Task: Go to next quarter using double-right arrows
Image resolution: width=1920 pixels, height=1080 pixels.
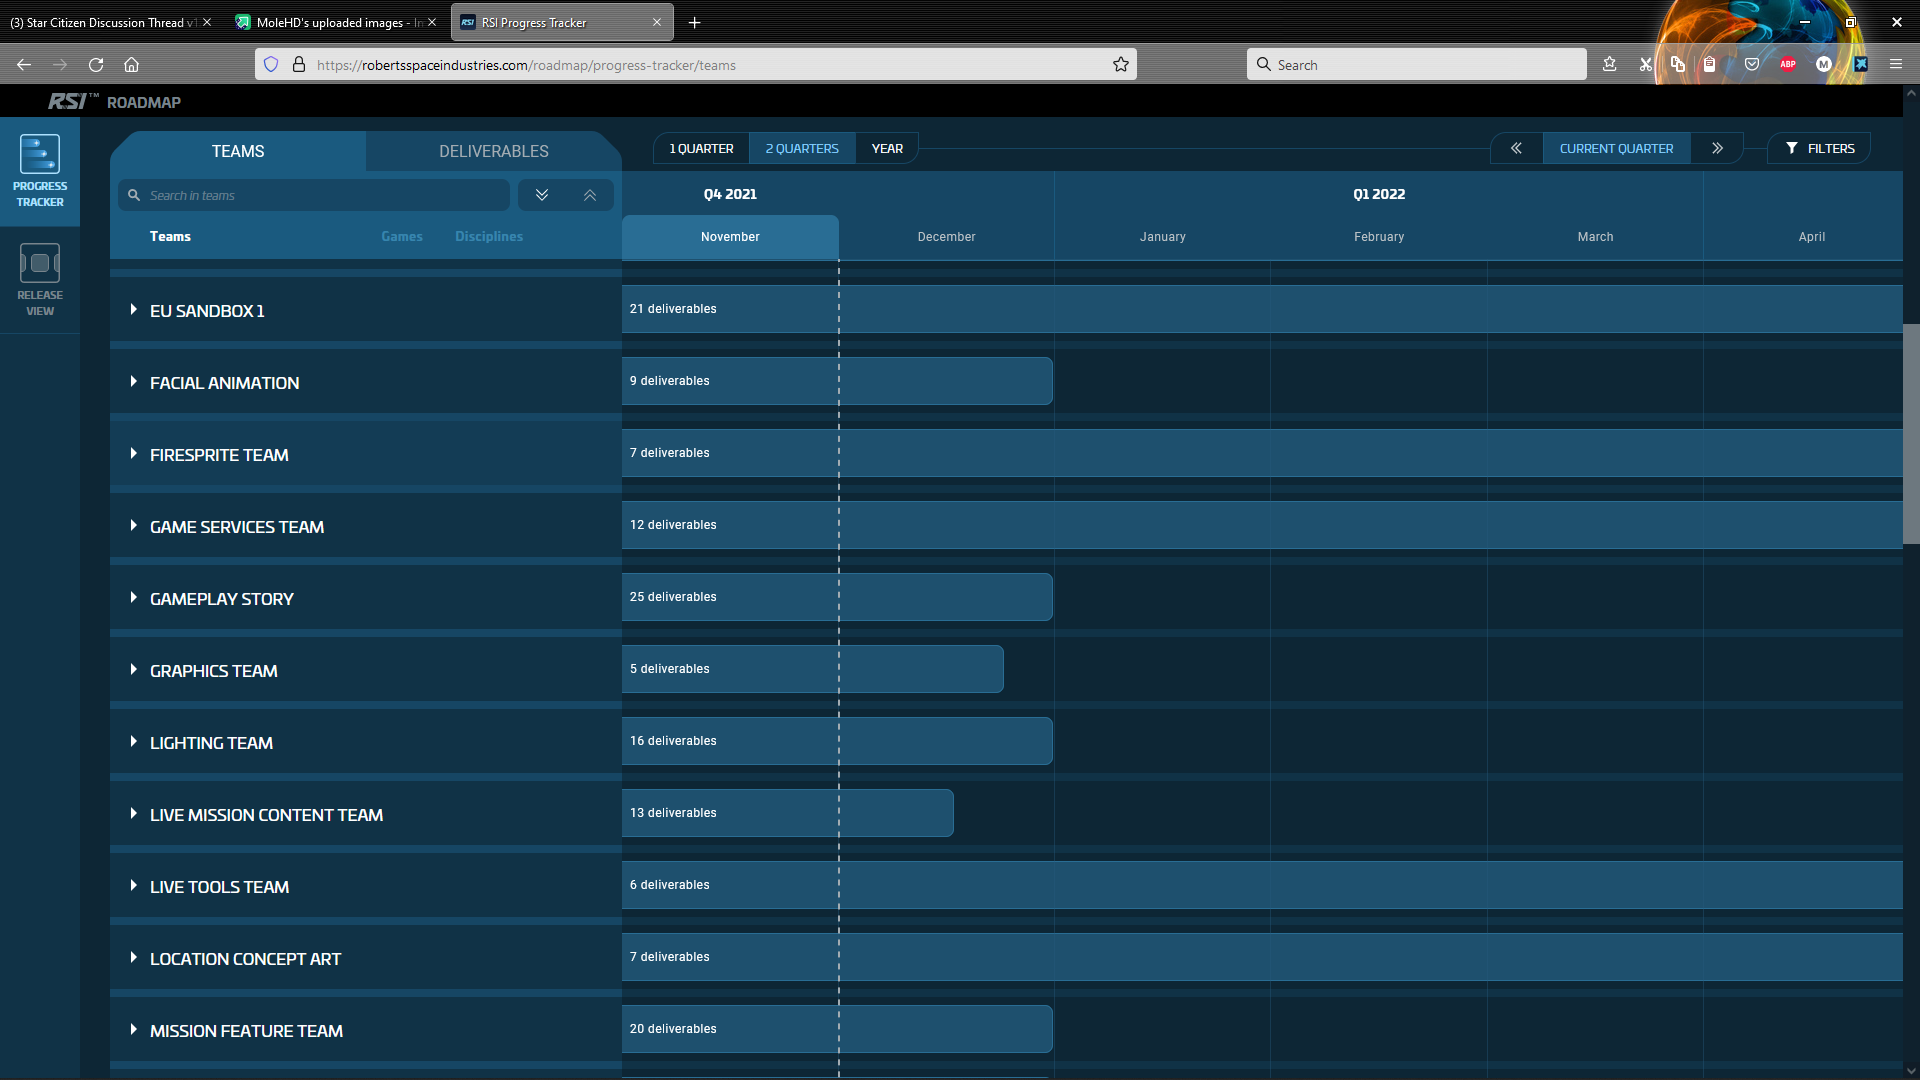Action: pyautogui.click(x=1717, y=148)
